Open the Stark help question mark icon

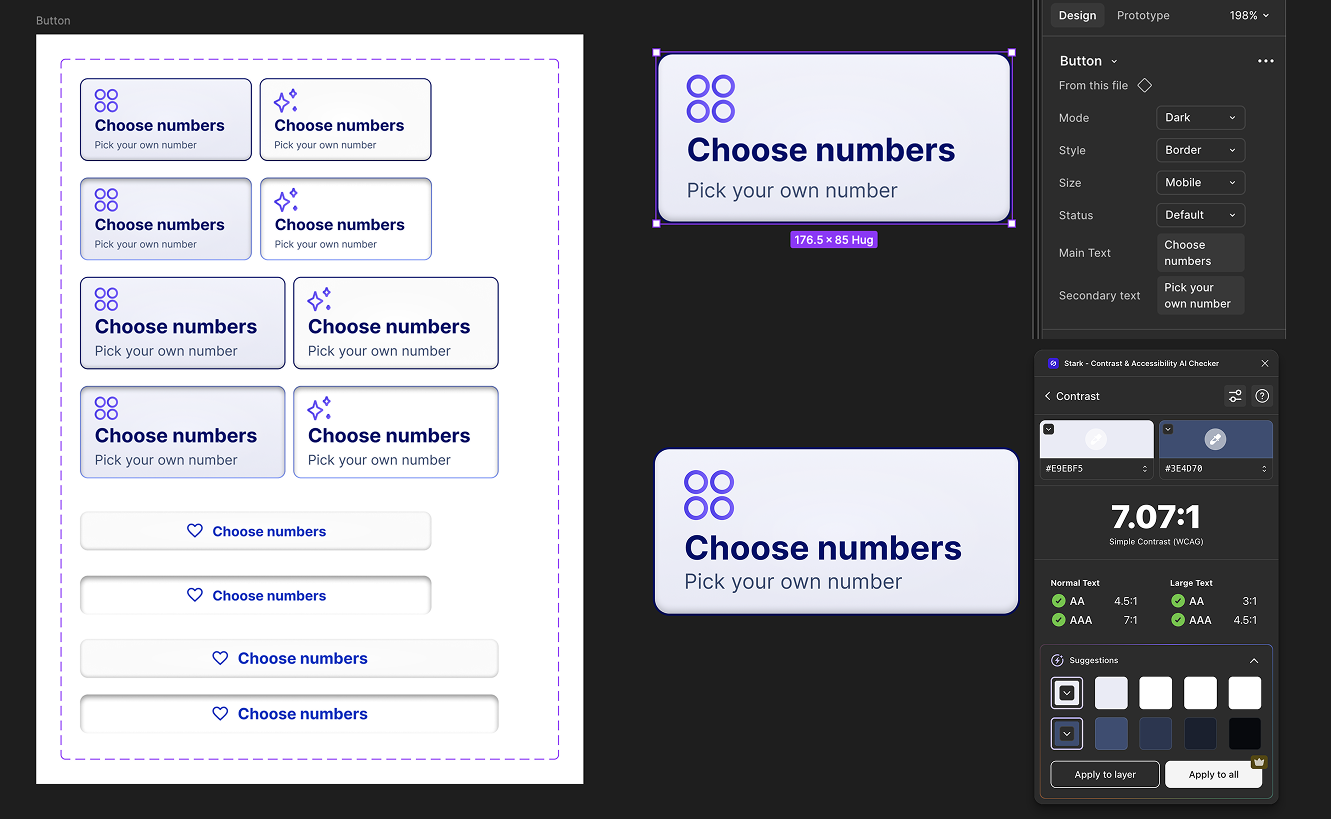pos(1262,396)
